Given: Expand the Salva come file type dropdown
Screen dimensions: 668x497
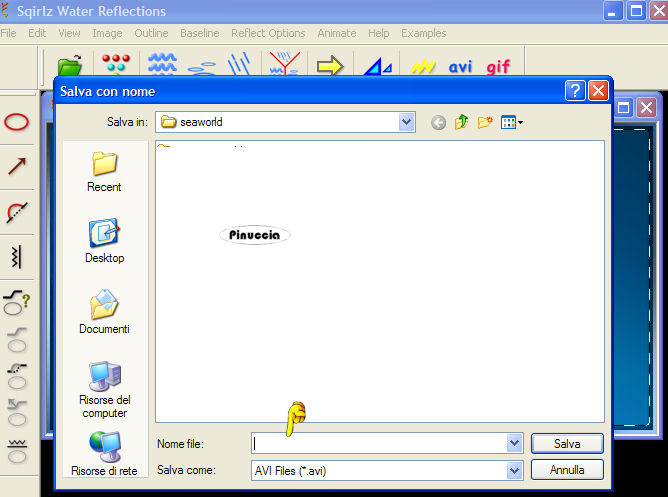Looking at the screenshot, I should click(x=515, y=471).
